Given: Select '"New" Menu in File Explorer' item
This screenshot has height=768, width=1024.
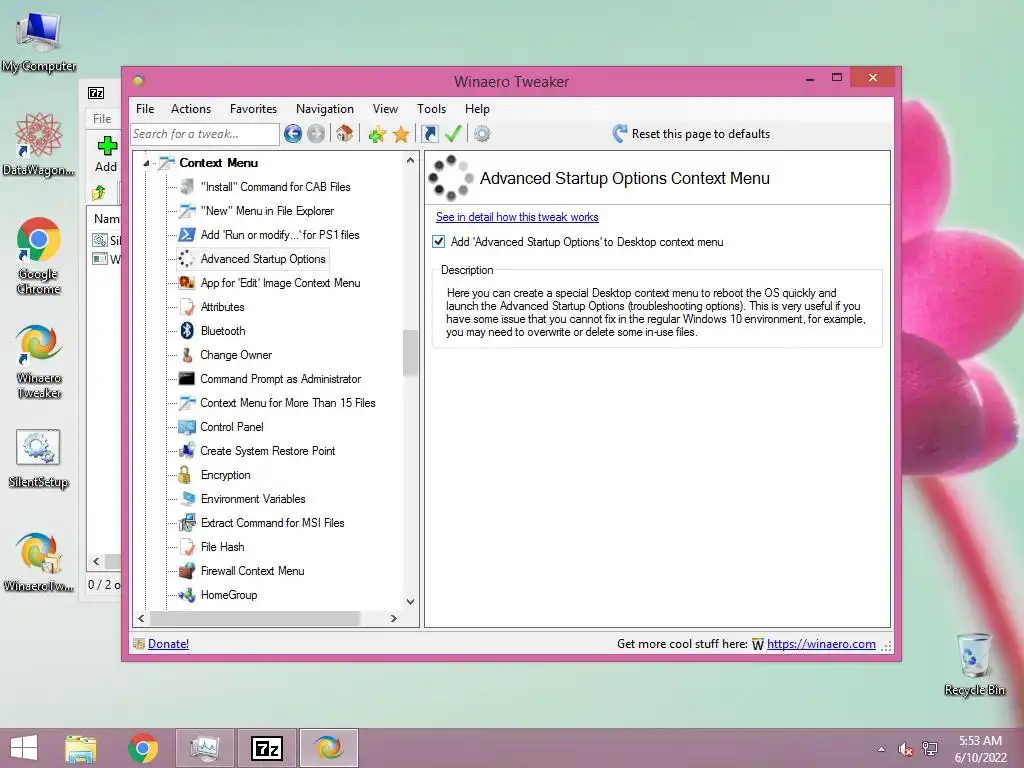Looking at the screenshot, I should (267, 211).
